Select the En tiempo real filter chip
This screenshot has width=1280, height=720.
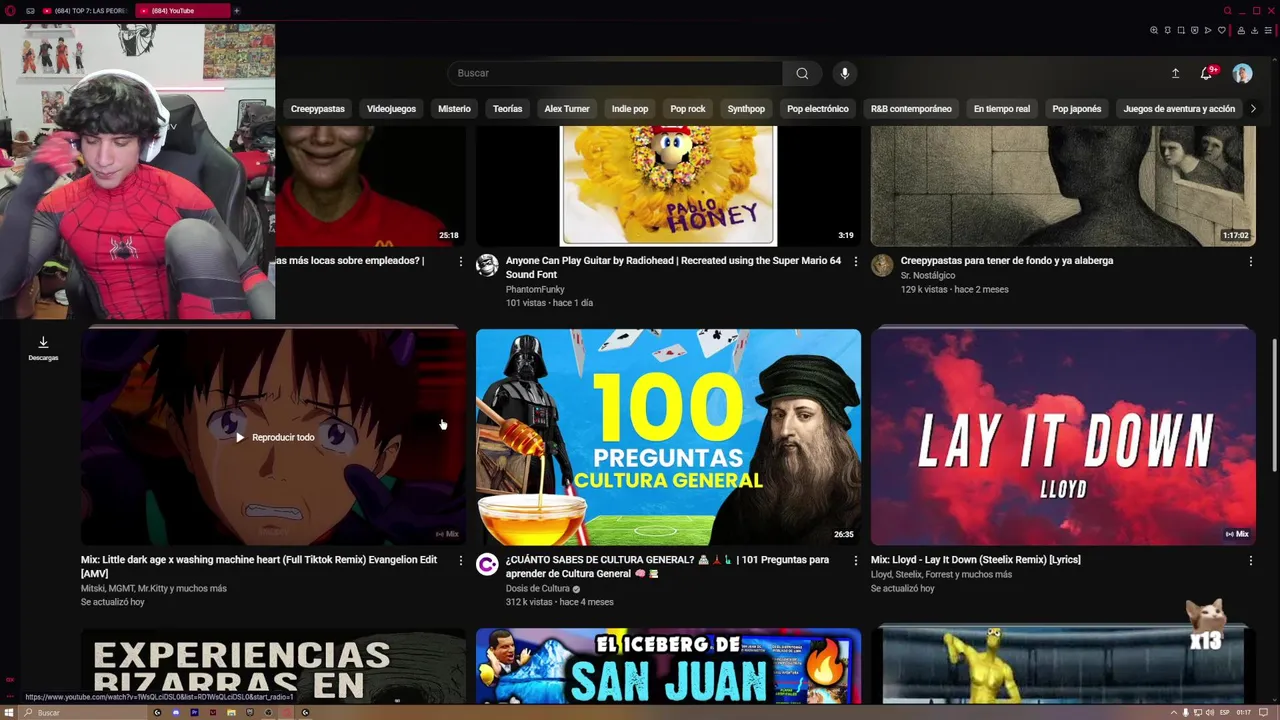point(1002,109)
